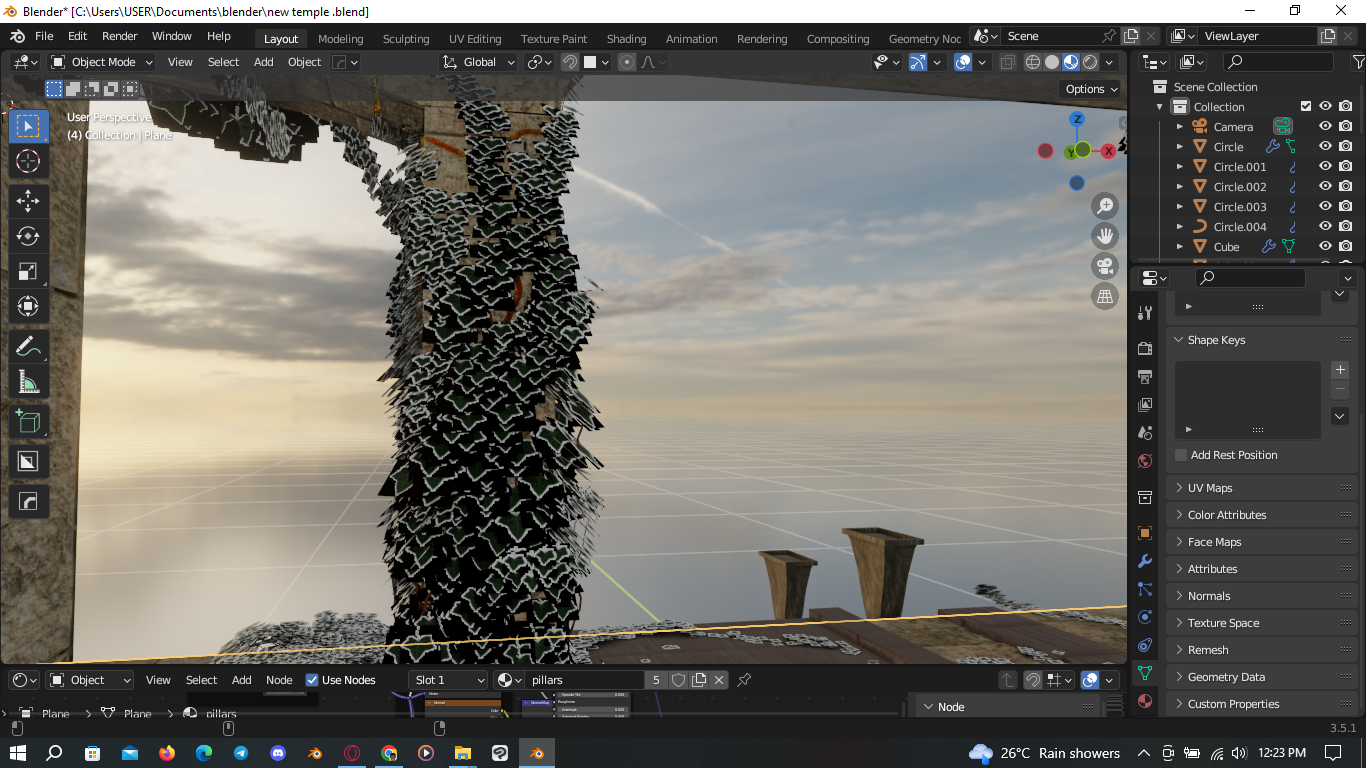
Task: Open the Modifiers wrench properties tab
Action: (1145, 561)
